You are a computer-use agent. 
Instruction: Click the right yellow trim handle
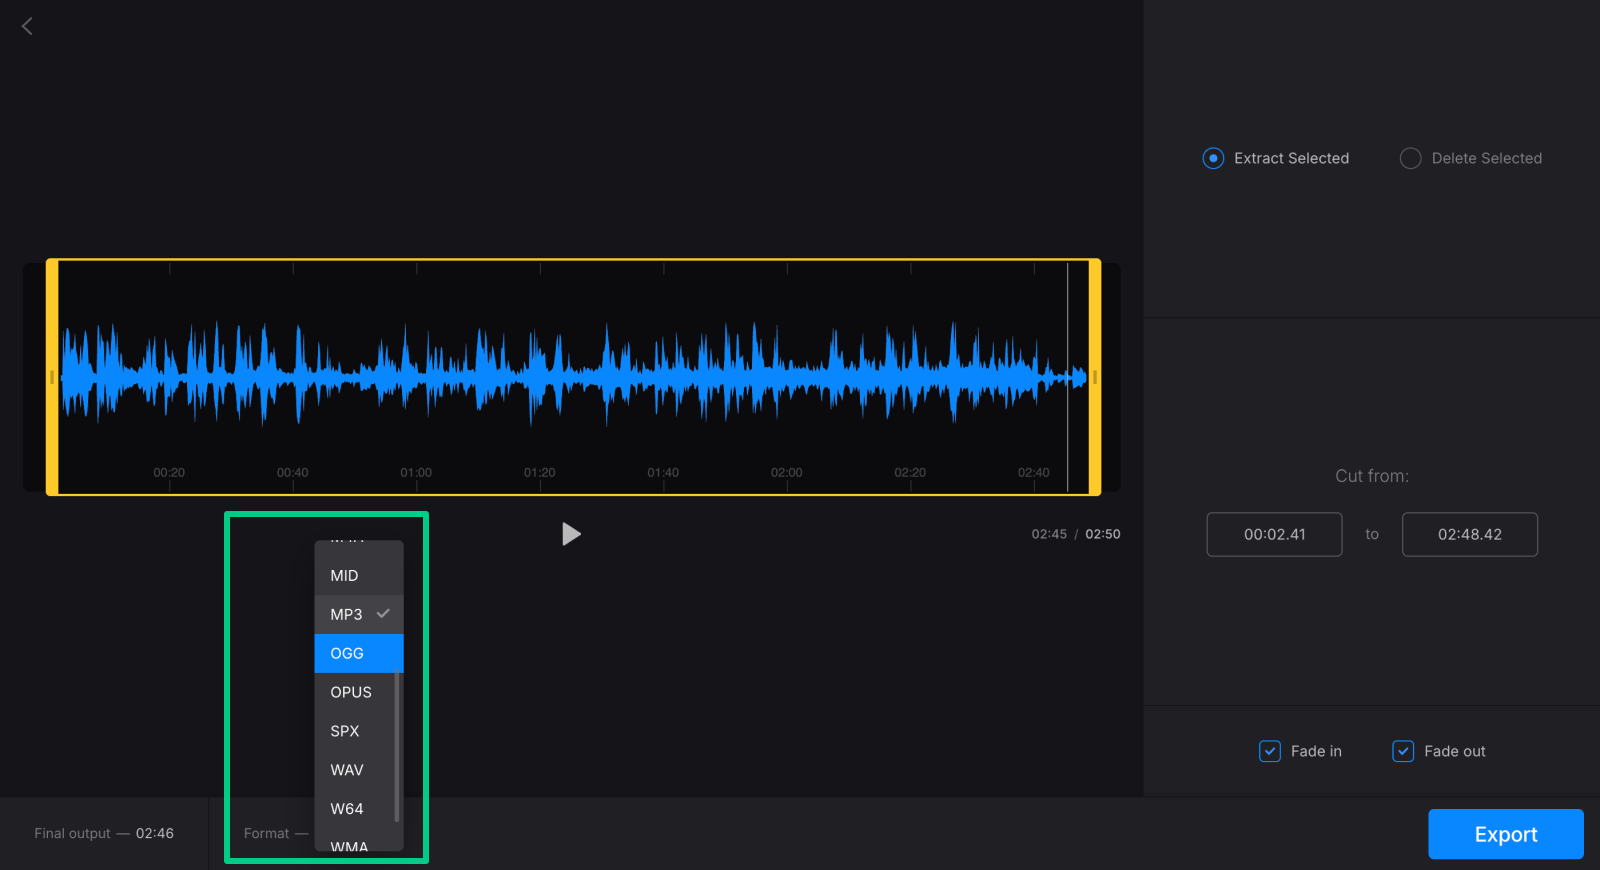coord(1095,377)
